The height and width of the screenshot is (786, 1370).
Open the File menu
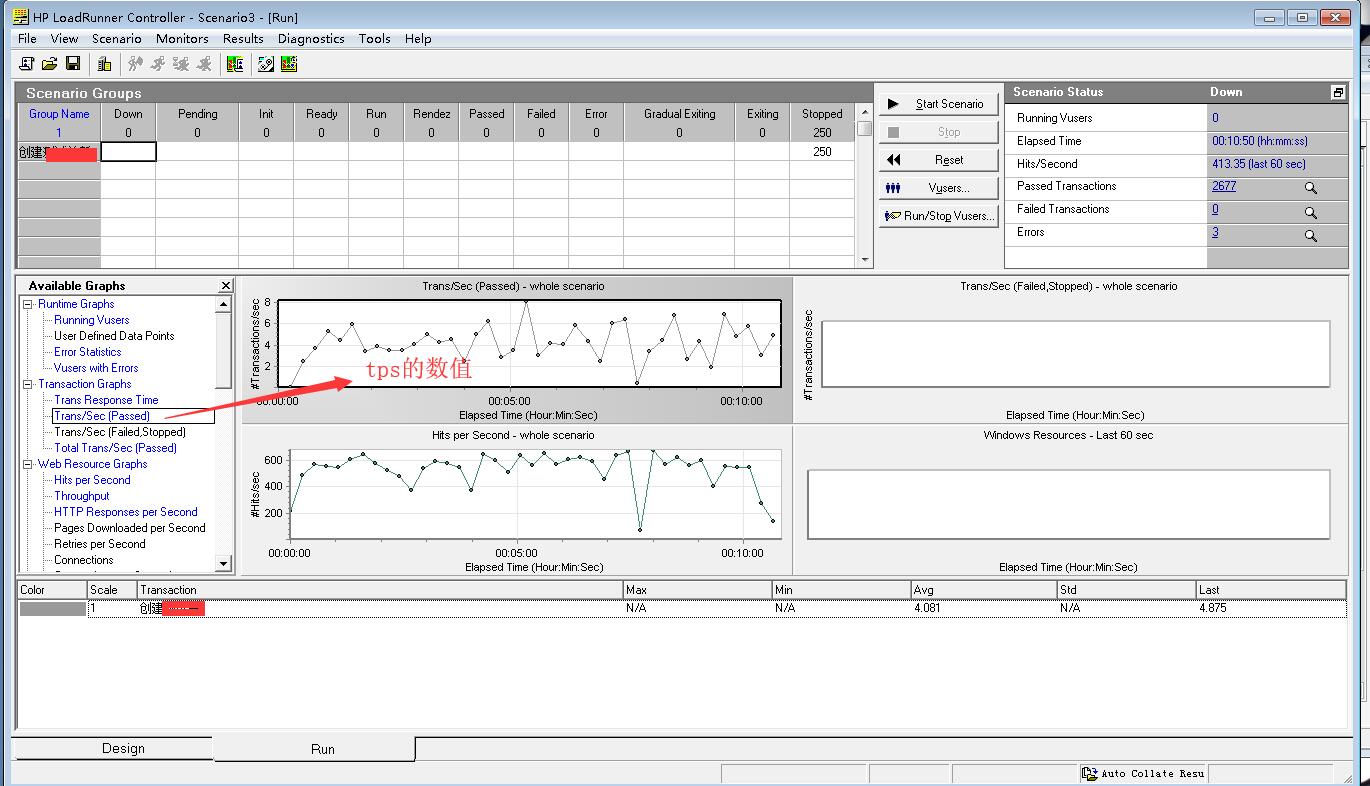click(27, 39)
